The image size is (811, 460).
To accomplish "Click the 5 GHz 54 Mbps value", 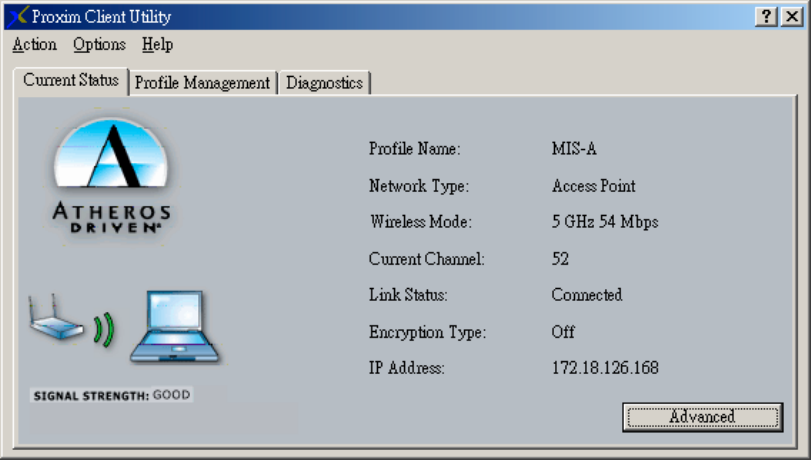I will tap(605, 222).
